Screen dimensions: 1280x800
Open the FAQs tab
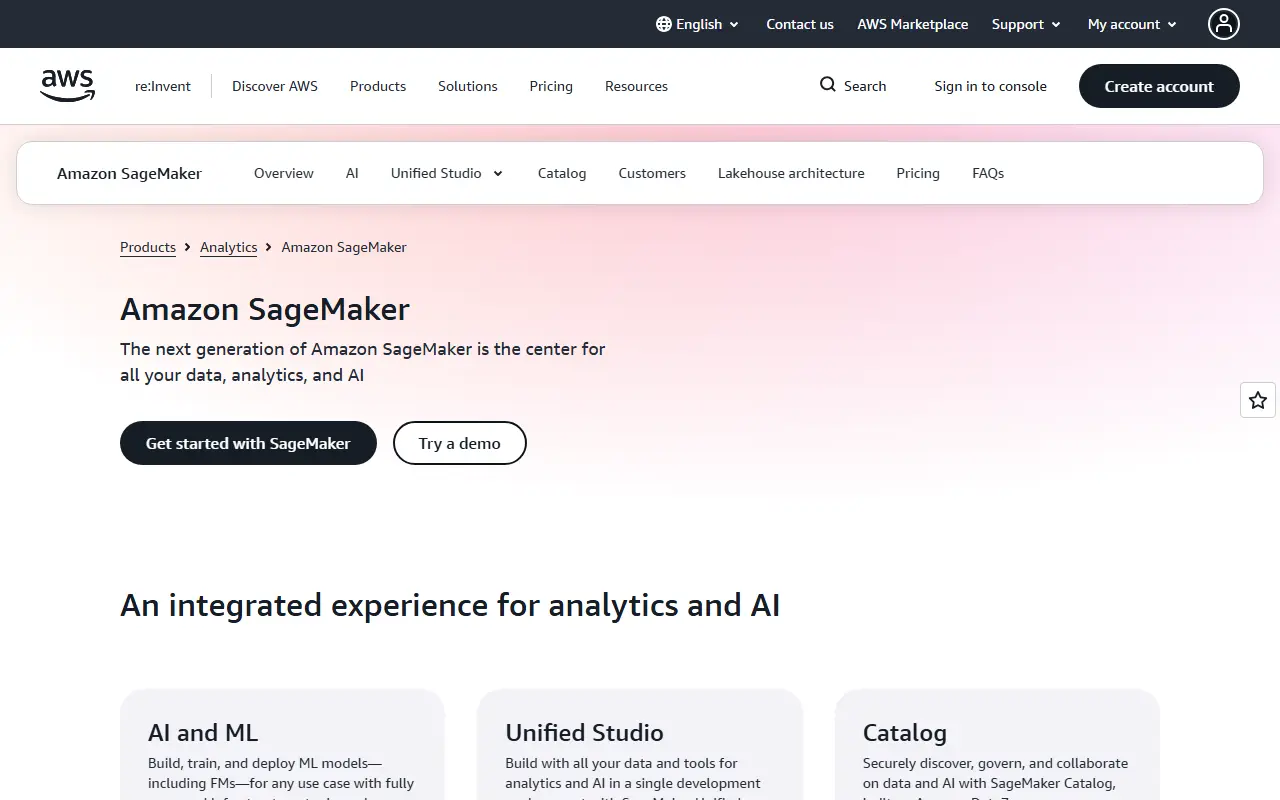coord(988,173)
